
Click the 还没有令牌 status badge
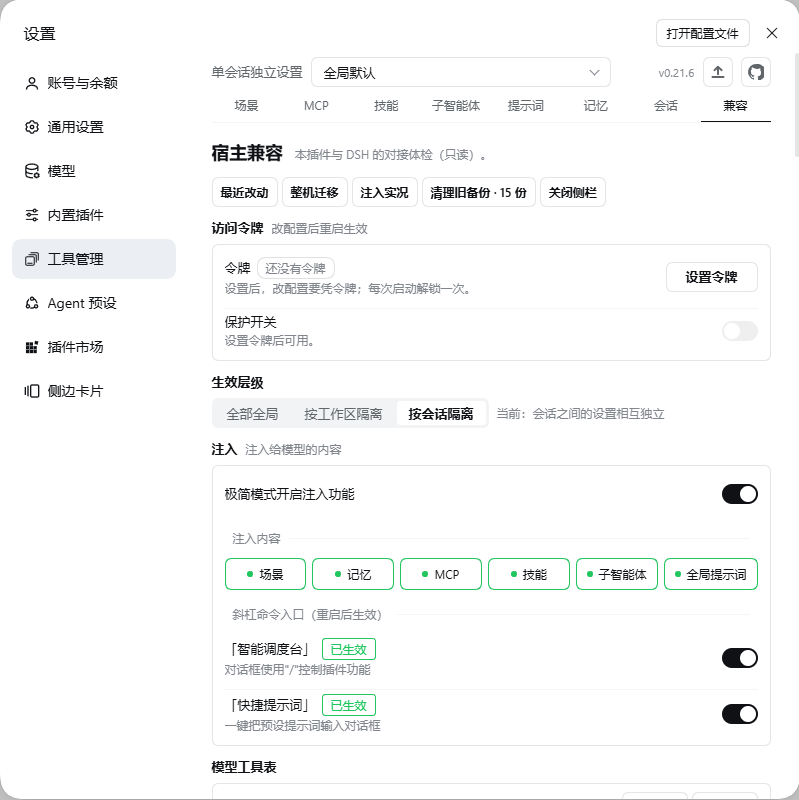(296, 268)
